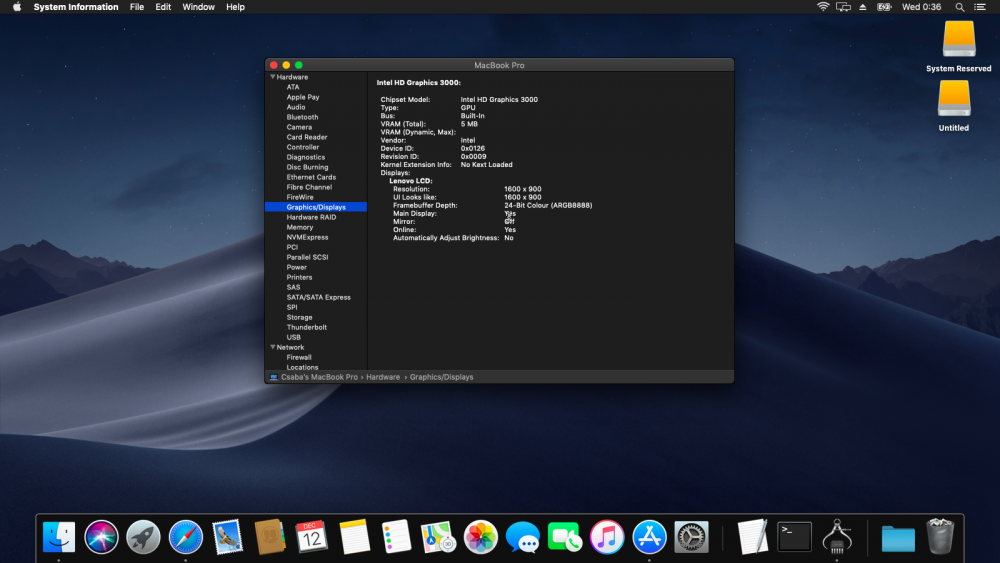Image resolution: width=1000 pixels, height=563 pixels.
Task: Open Spotlight search magnifier icon
Action: [x=959, y=7]
